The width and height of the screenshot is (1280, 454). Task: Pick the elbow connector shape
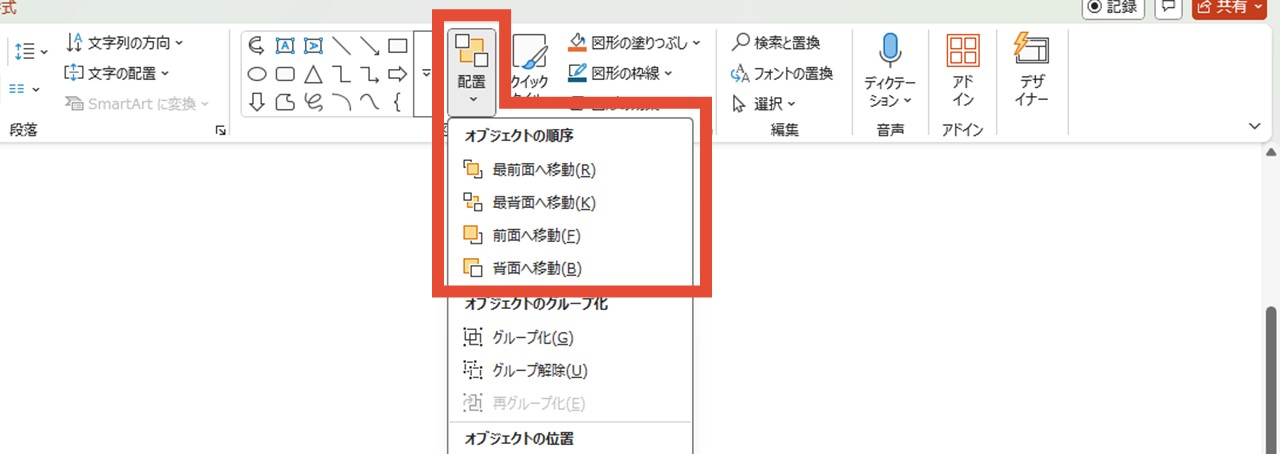pyautogui.click(x=341, y=73)
